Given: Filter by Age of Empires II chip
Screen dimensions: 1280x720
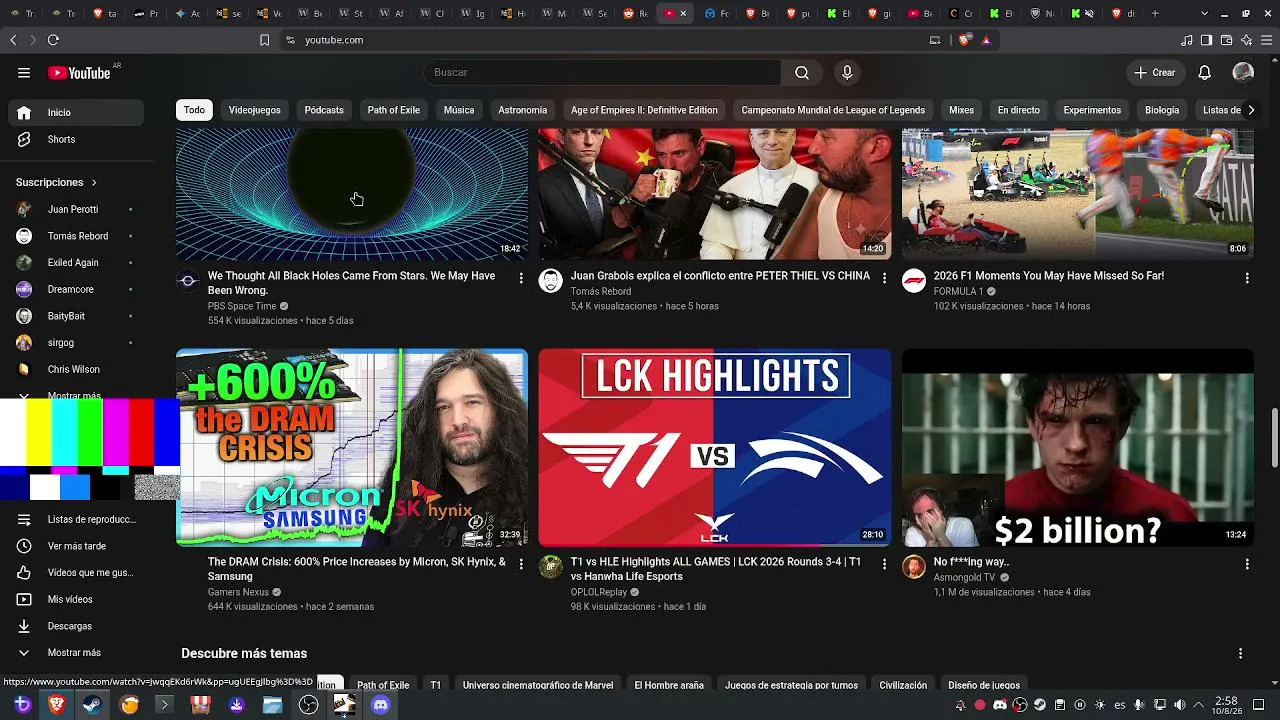Looking at the screenshot, I should pos(644,110).
